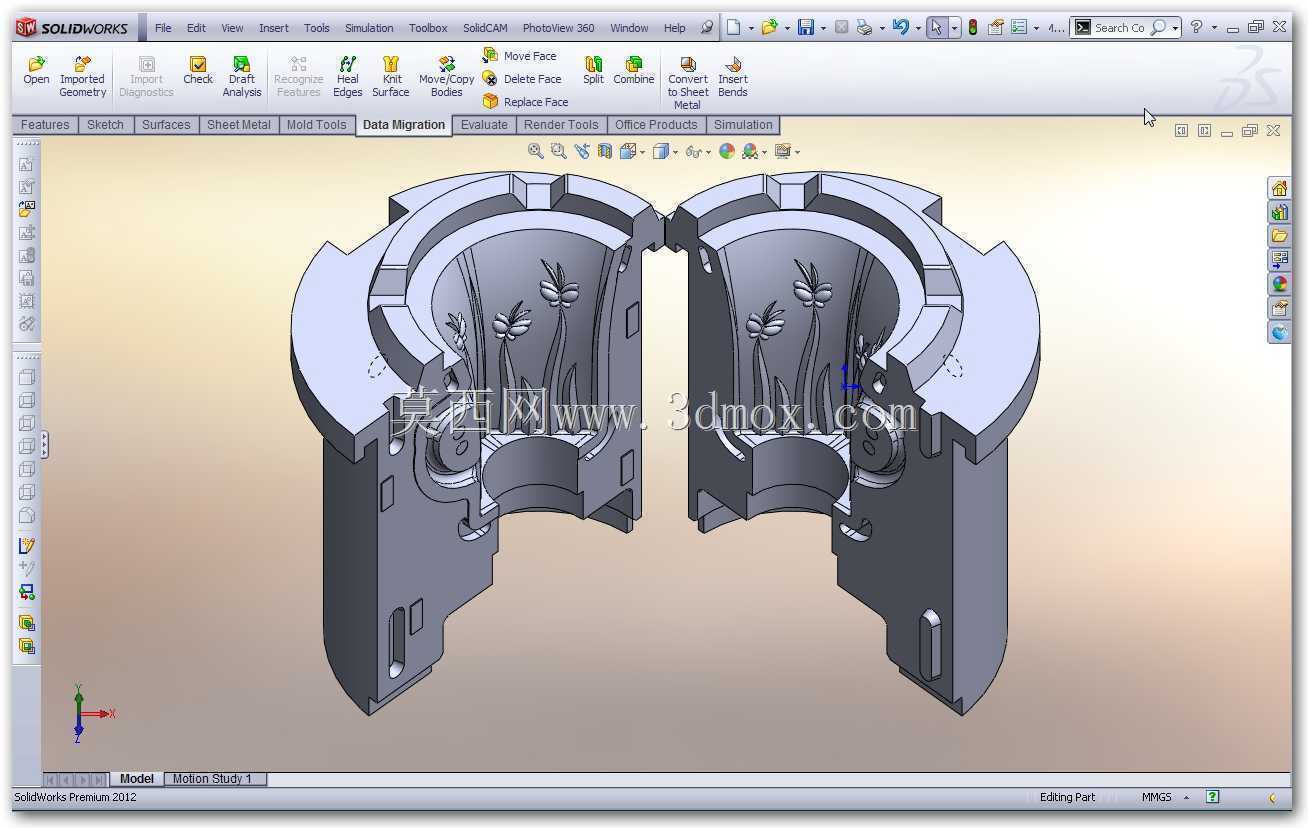1308x828 pixels.
Task: Click the Insert Bends tool
Action: pos(733,77)
